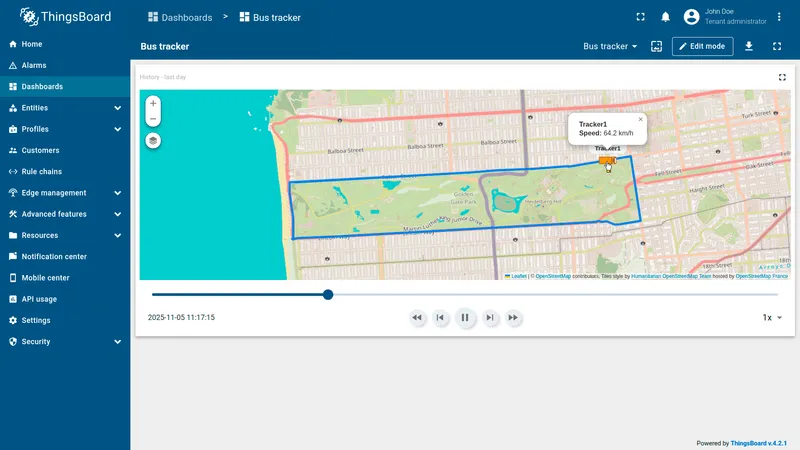This screenshot has width=800, height=450.
Task: Open the Bus tracker state dropdown
Action: [610, 46]
